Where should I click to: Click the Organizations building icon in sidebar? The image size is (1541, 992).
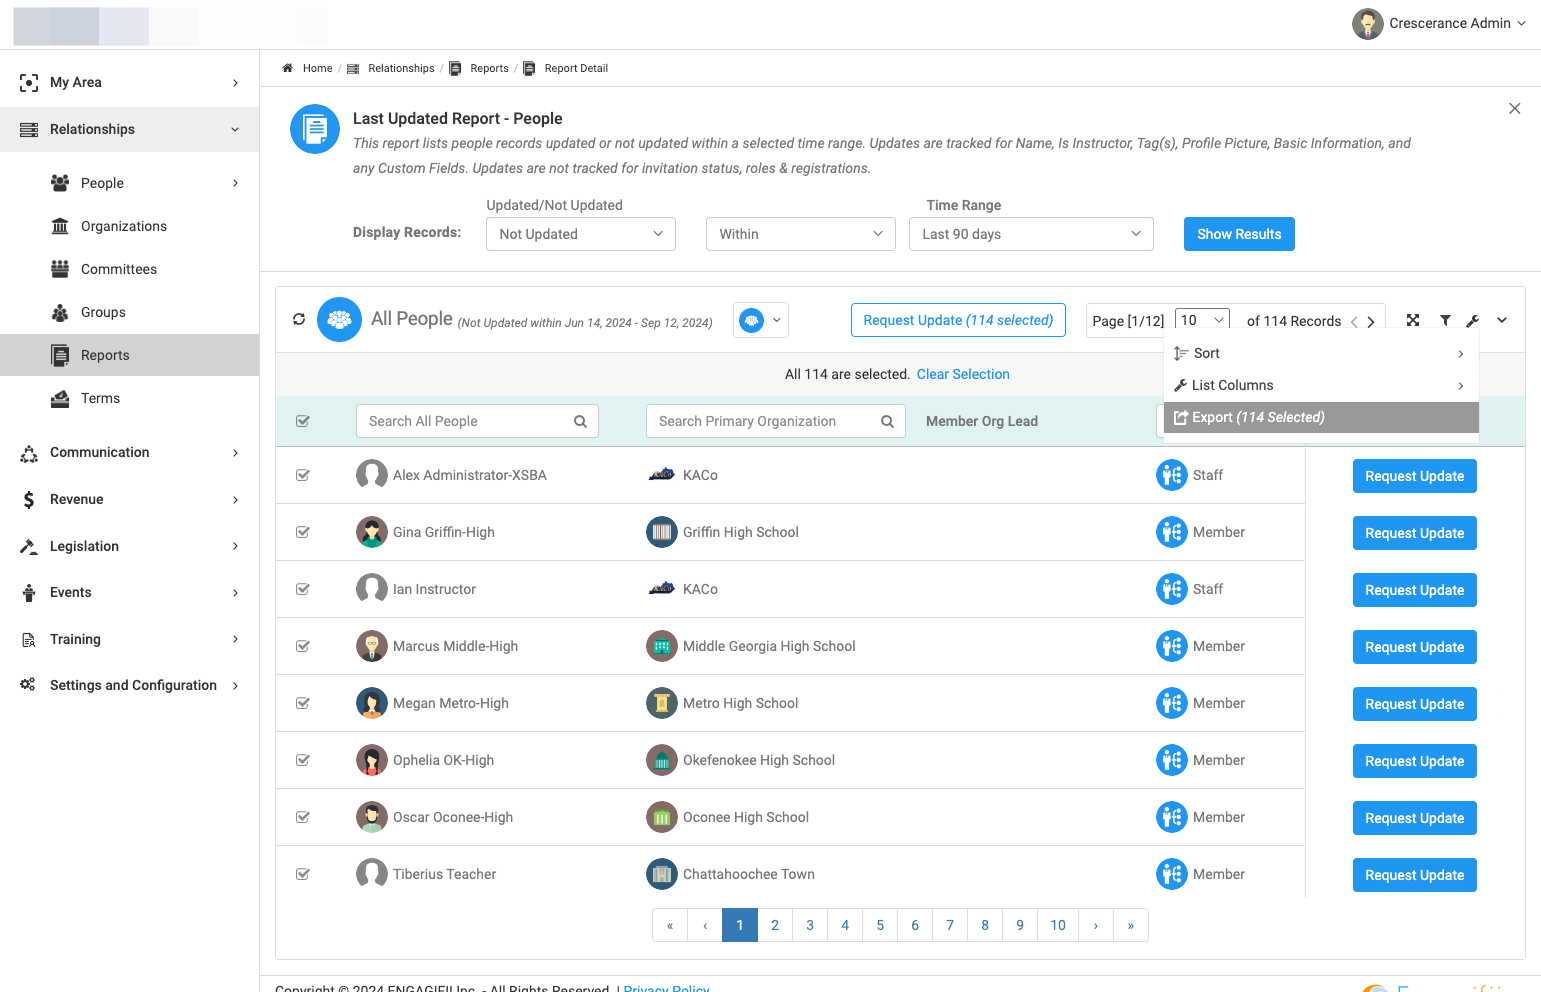tap(60, 226)
